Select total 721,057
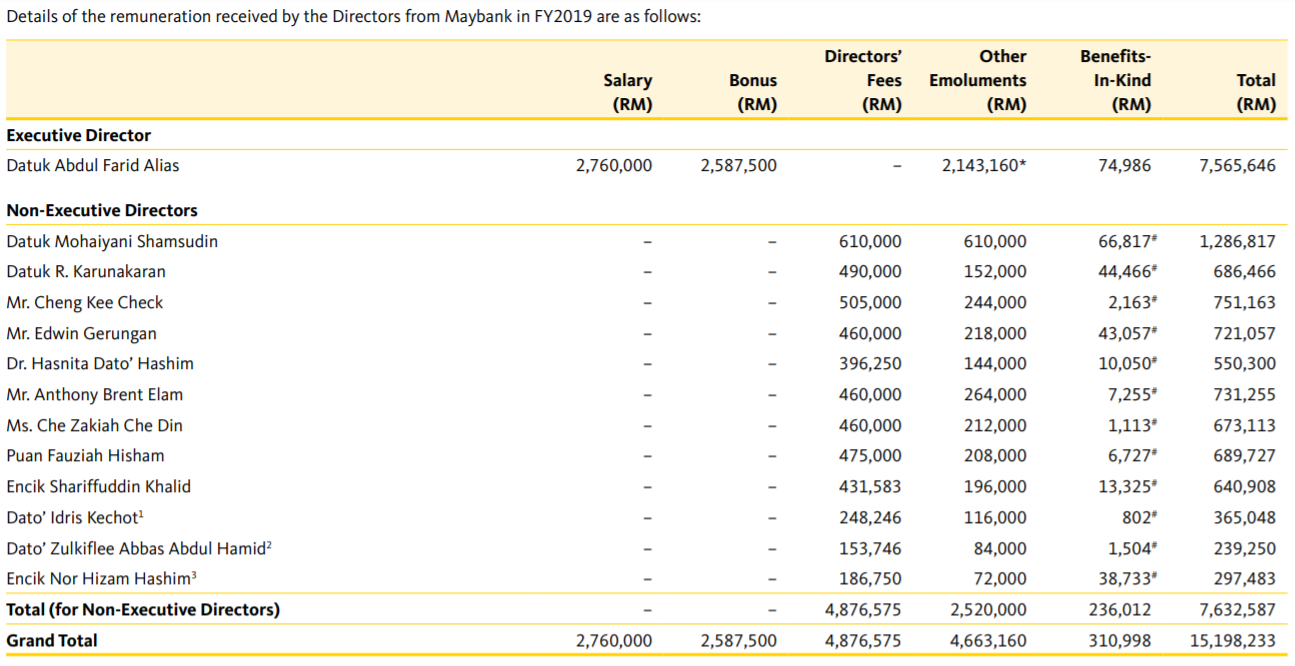1295x666 pixels. click(1245, 333)
